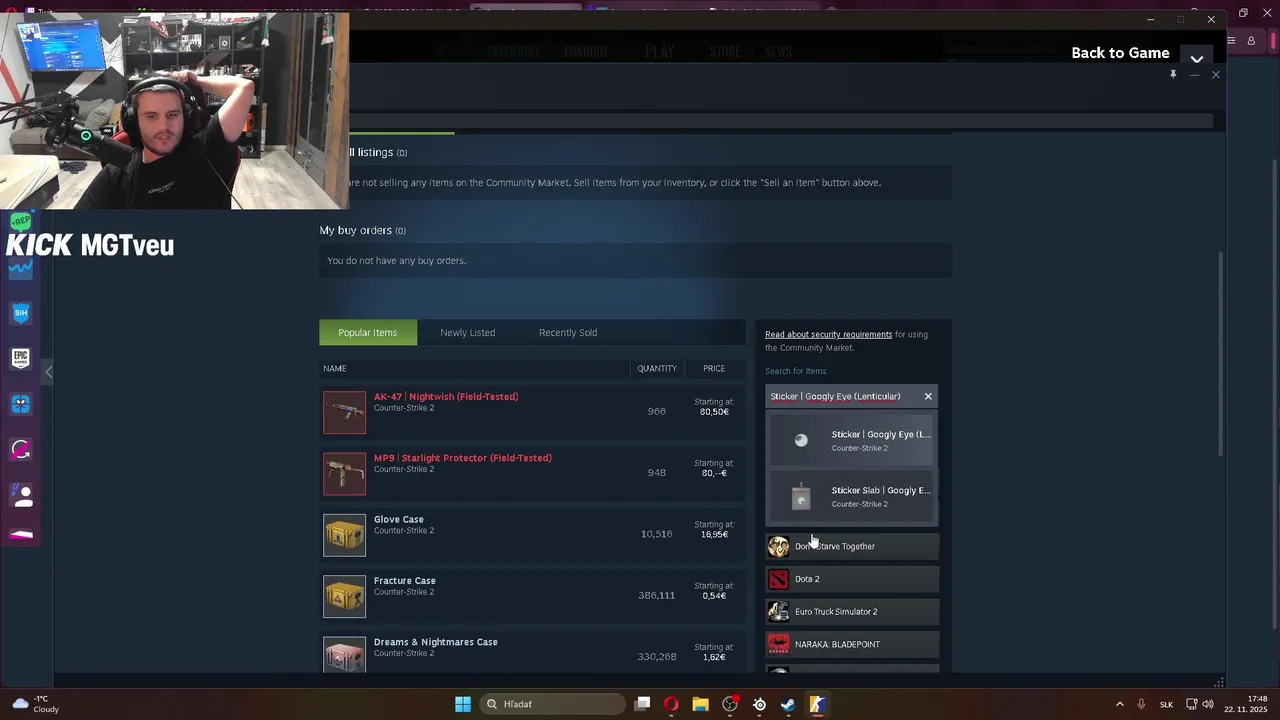
Task: Click the Euro Truck Simulator 2 icon
Action: click(x=778, y=612)
